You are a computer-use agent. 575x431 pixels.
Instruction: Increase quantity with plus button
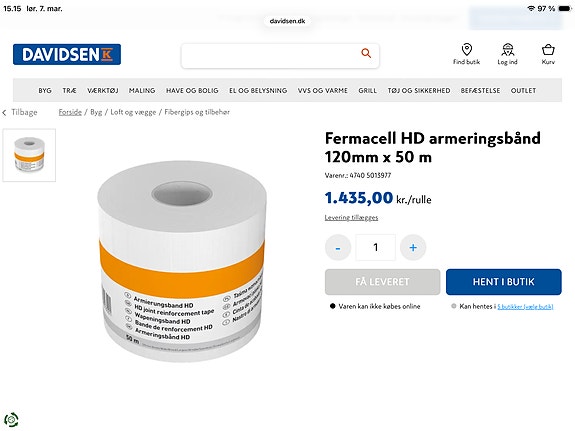point(413,248)
